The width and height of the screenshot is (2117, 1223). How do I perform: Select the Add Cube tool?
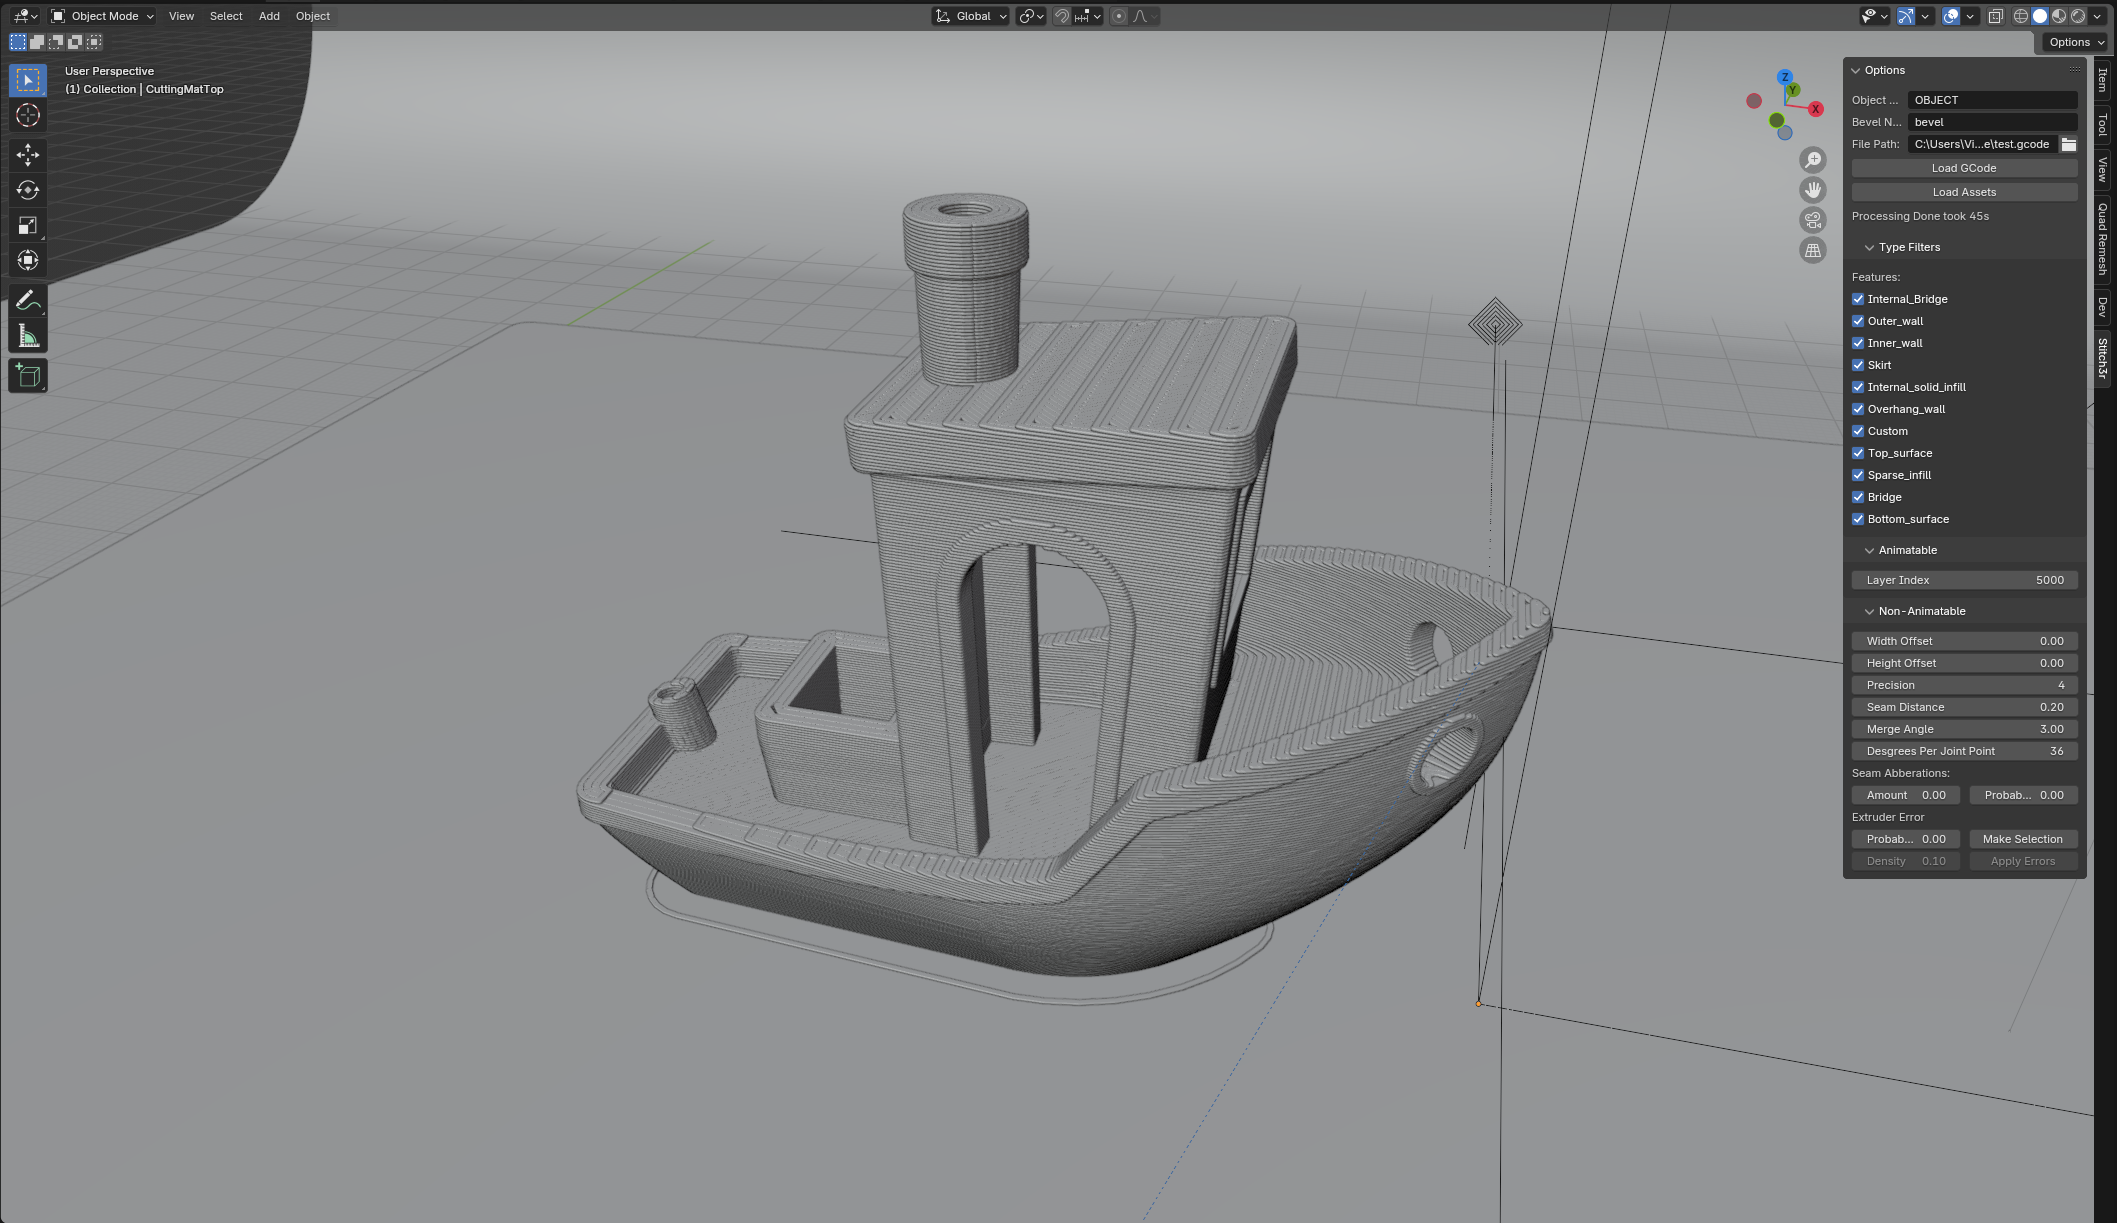pyautogui.click(x=28, y=376)
